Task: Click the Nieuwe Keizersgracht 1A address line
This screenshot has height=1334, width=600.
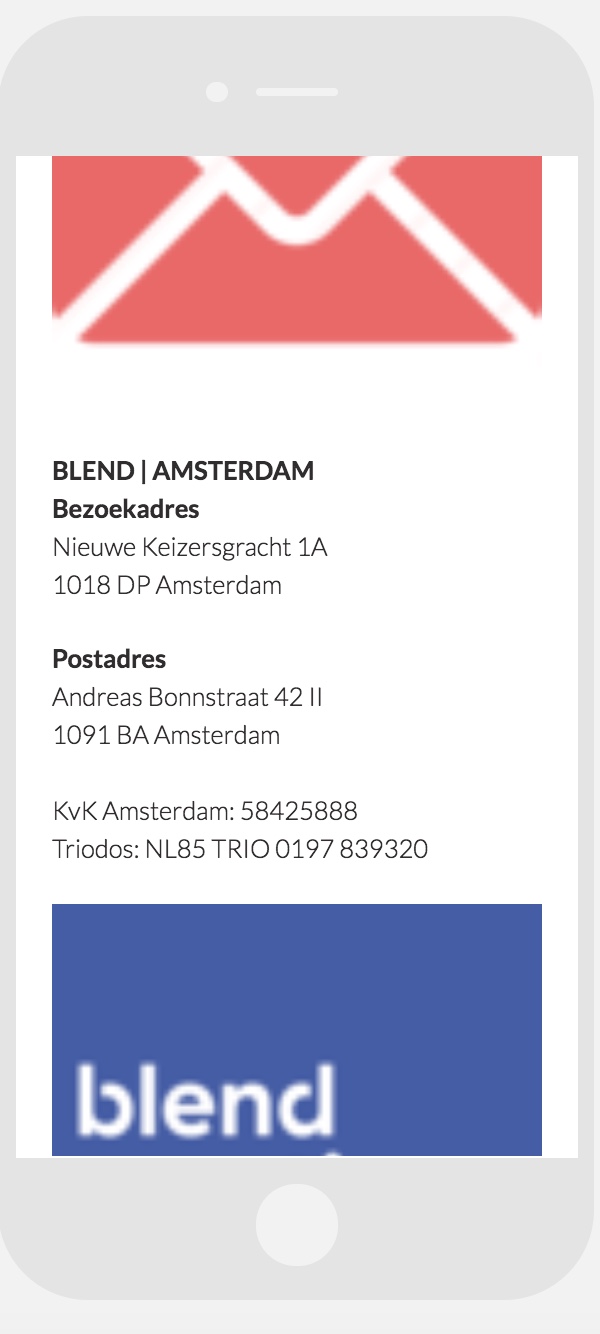Action: [190, 547]
